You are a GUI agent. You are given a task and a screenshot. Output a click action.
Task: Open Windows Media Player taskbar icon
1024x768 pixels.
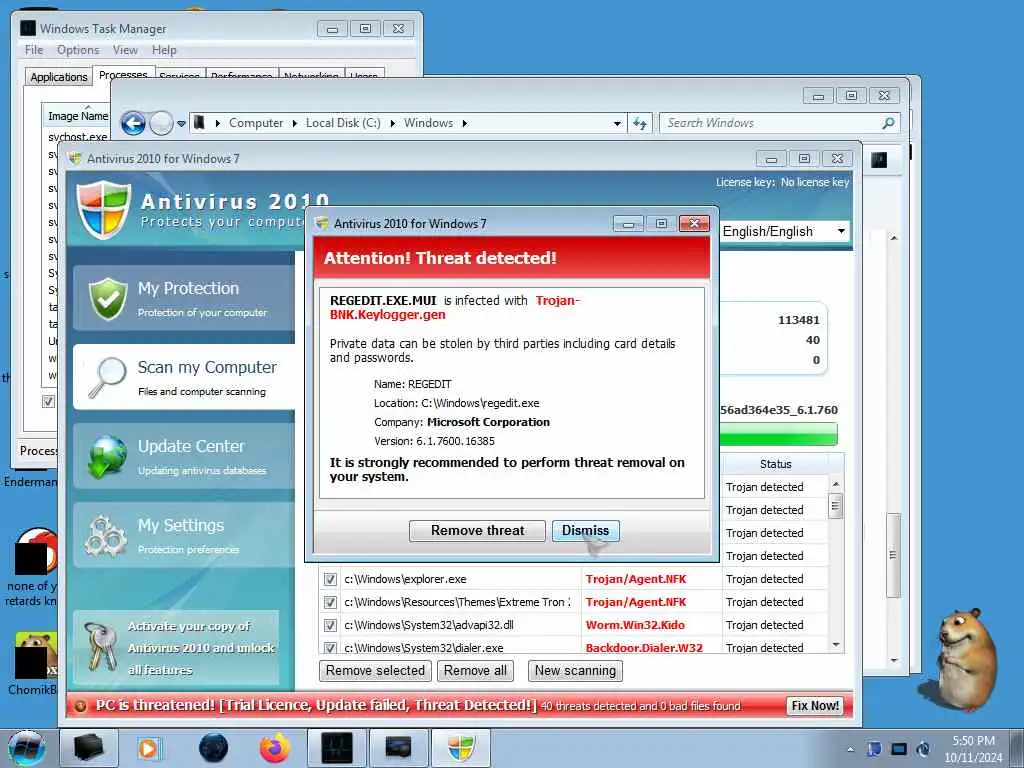[x=148, y=748]
